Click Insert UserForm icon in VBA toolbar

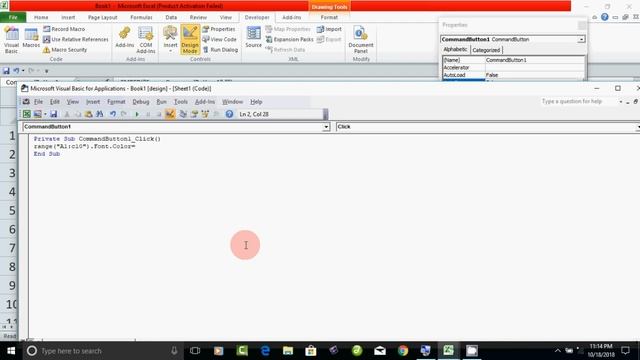(x=38, y=114)
